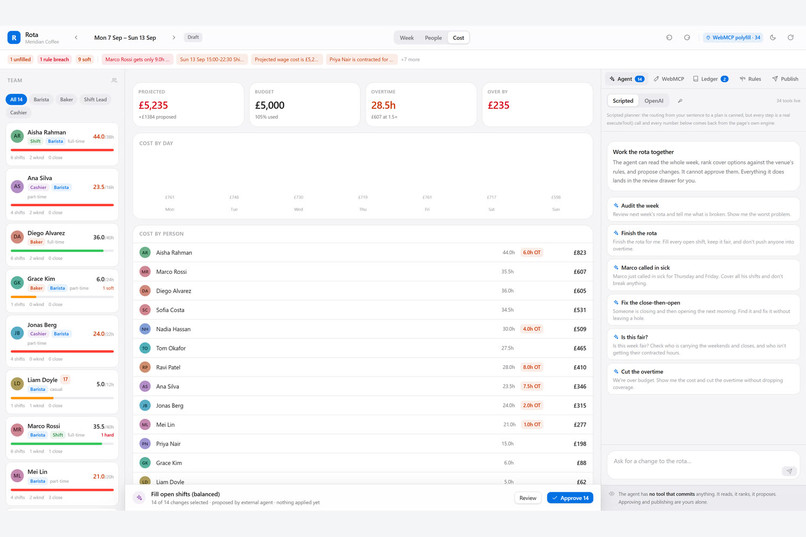Click Diego Alvarez's DA avatar in Team list

coord(17,237)
